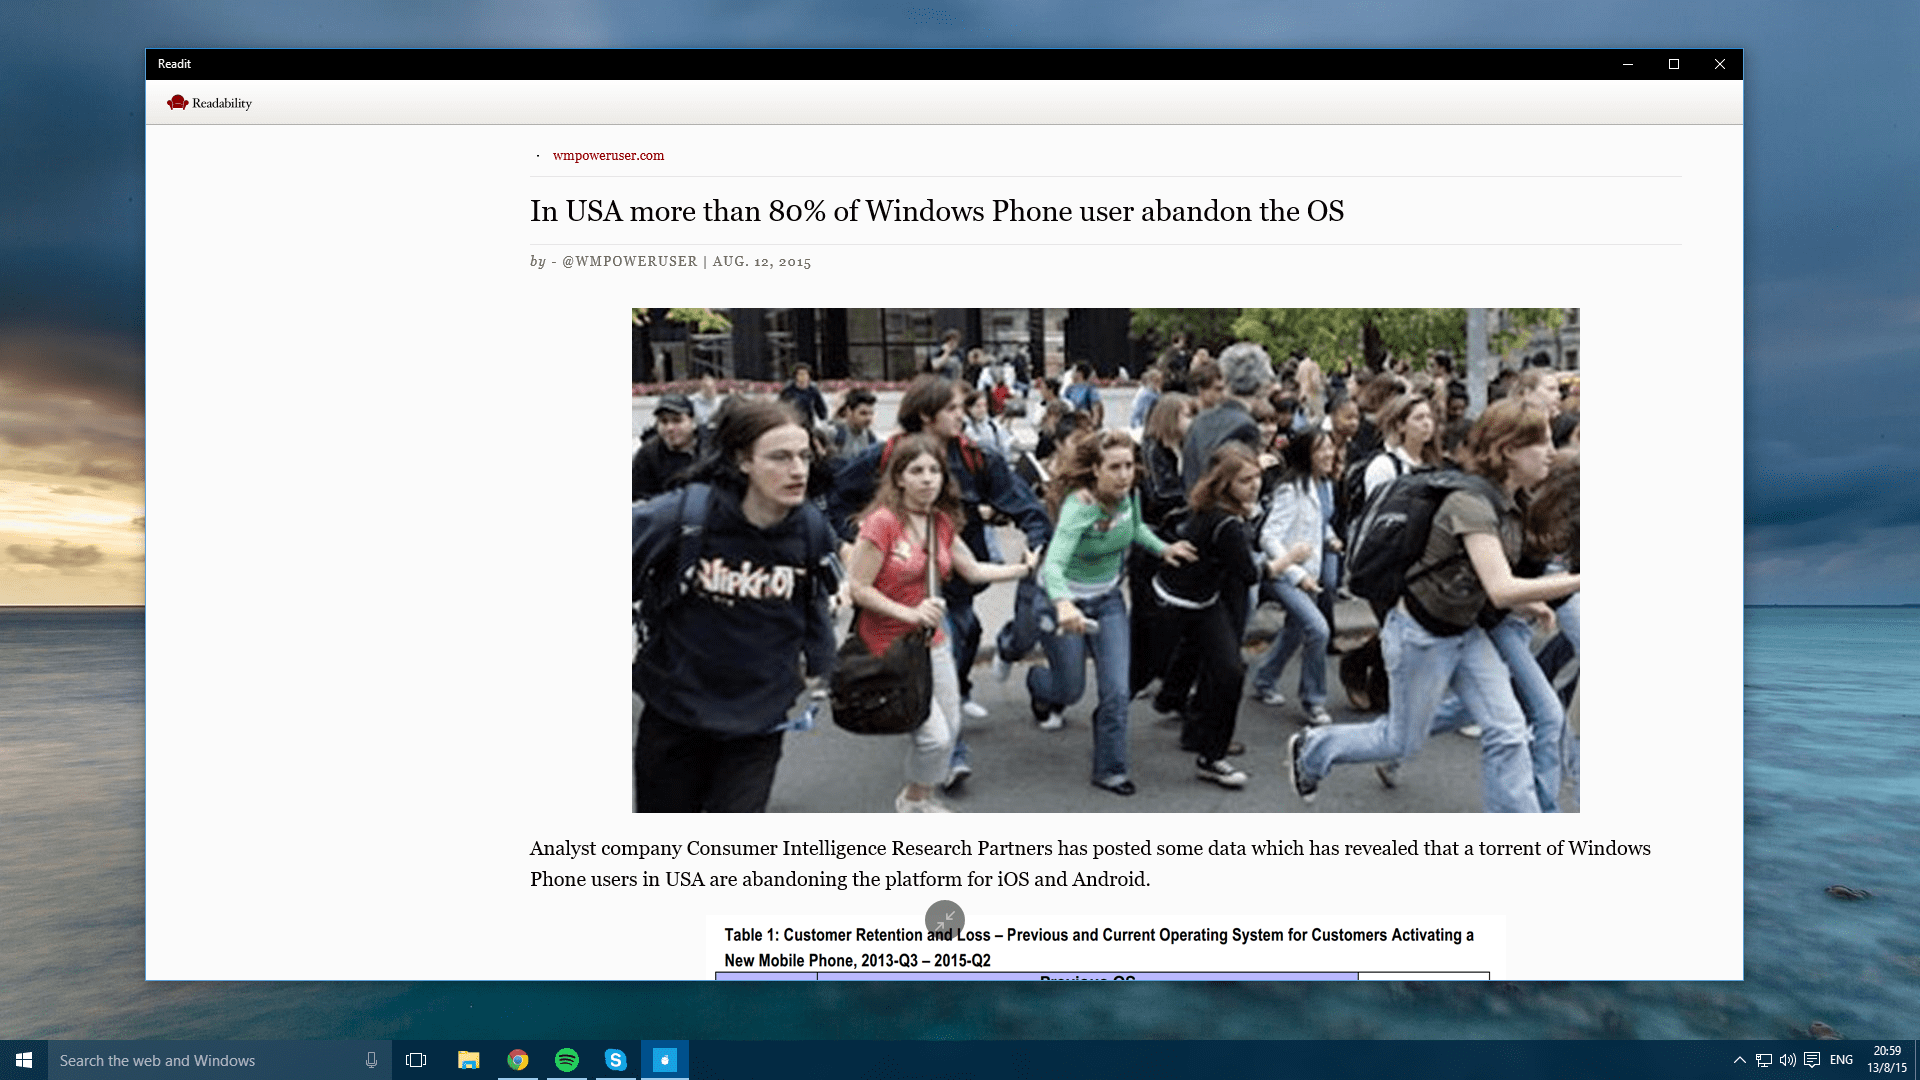Change the ENG input language indicator
The height and width of the screenshot is (1080, 1920).
pos(1842,1060)
